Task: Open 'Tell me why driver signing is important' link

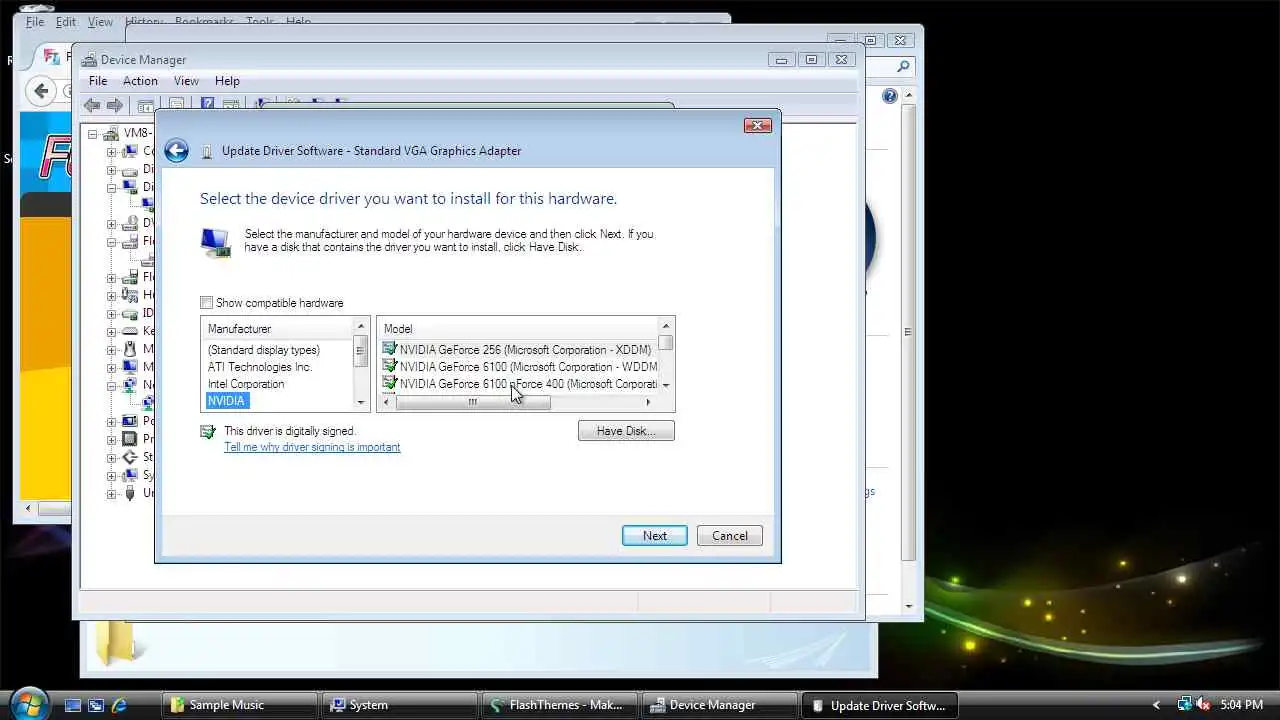Action: [312, 447]
